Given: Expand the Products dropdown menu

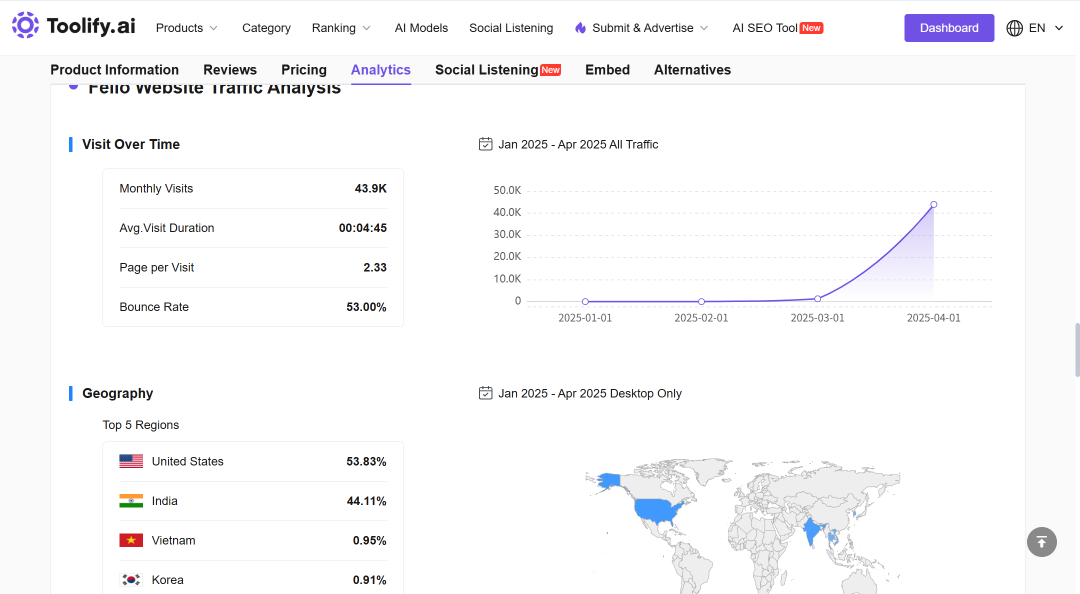Looking at the screenshot, I should [187, 28].
